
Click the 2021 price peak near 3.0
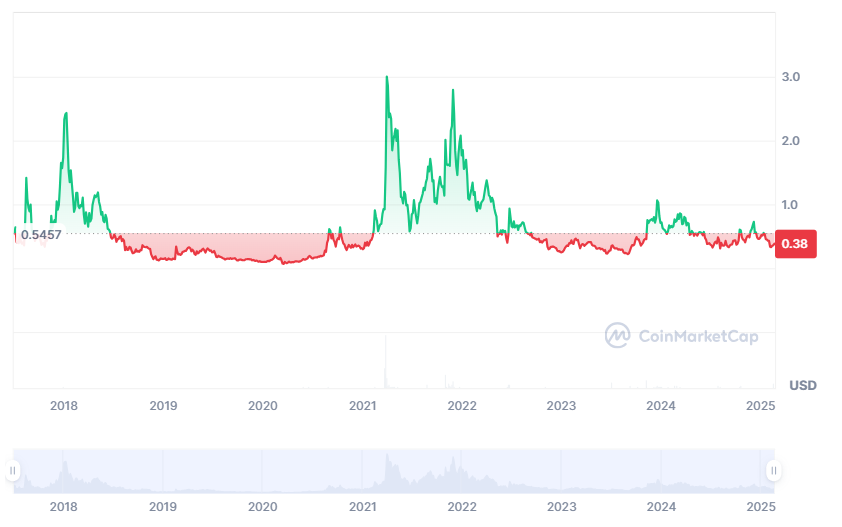coord(387,78)
